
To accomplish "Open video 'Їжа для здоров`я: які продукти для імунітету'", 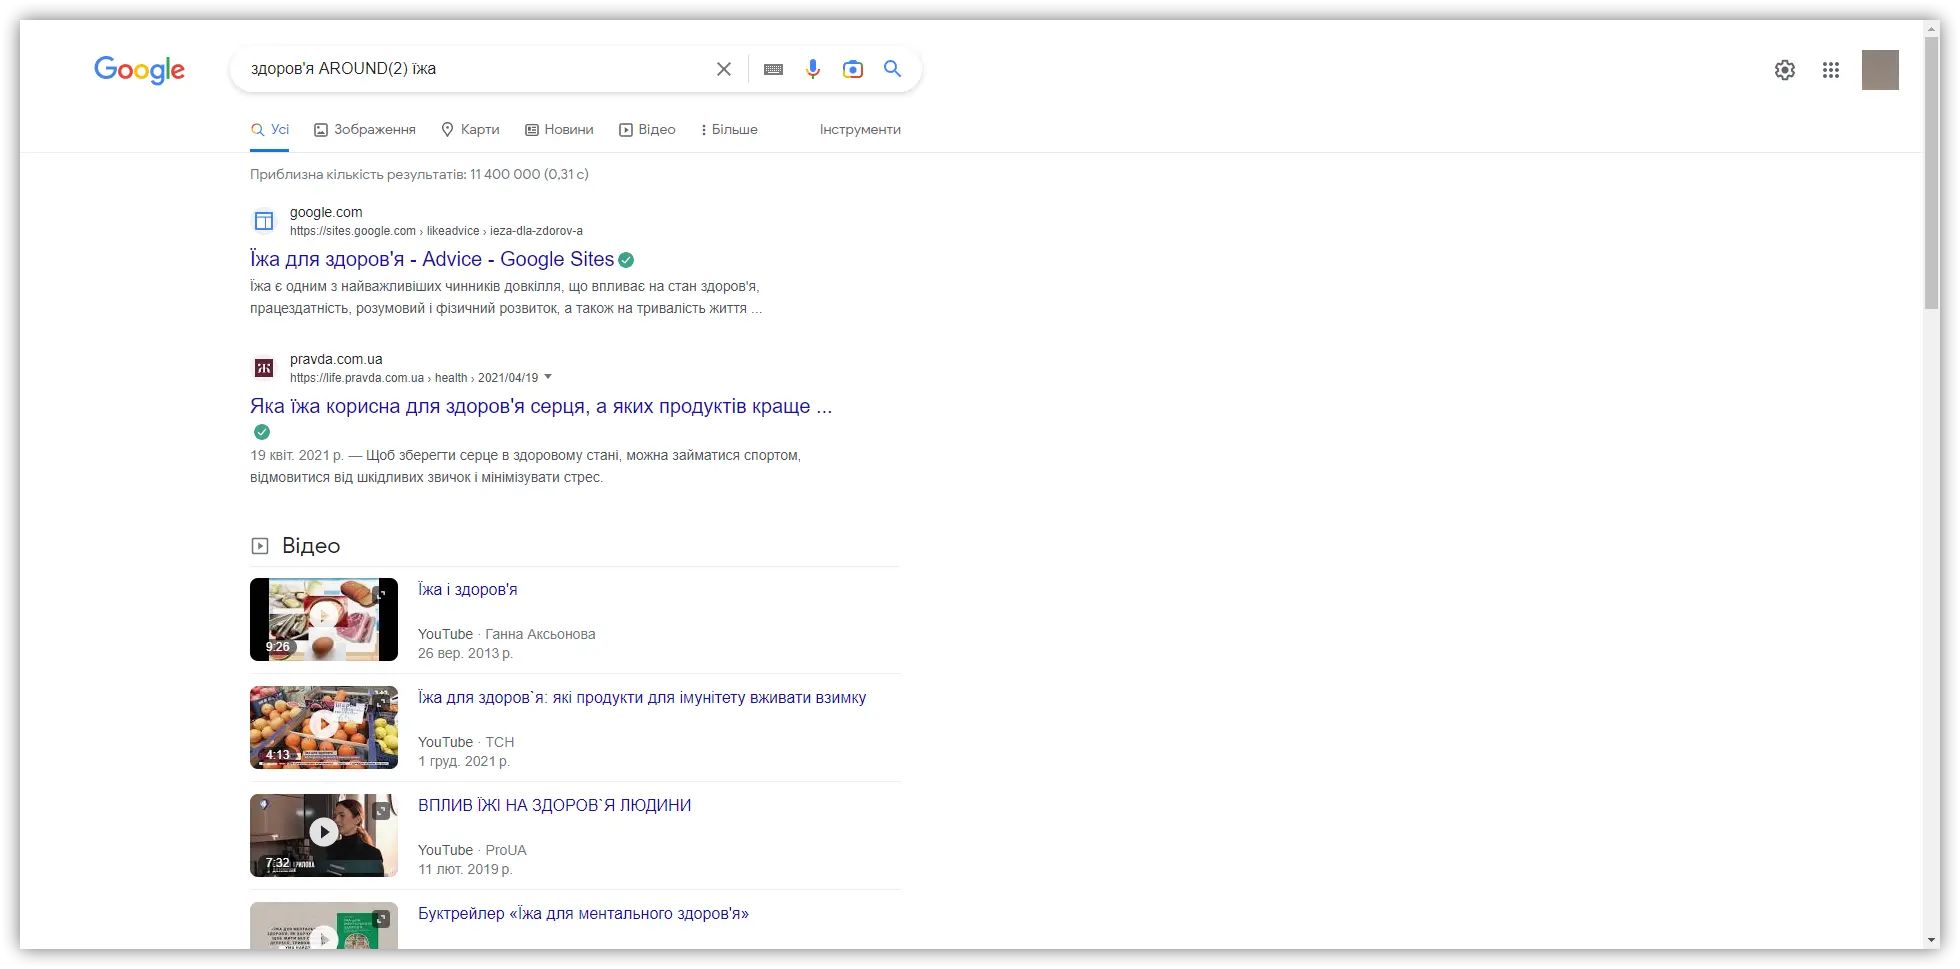I will pyautogui.click(x=642, y=698).
